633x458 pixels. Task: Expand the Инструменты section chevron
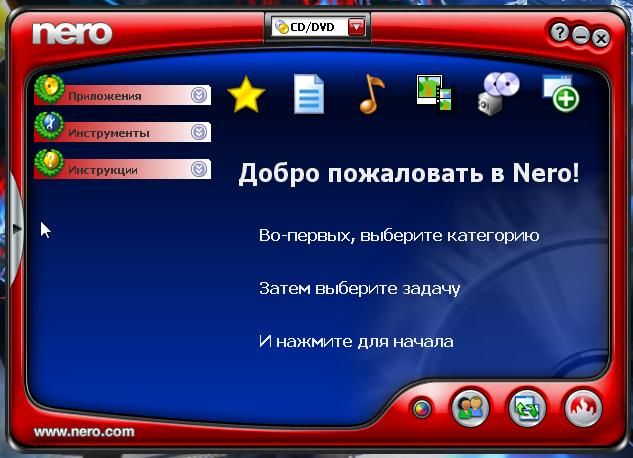coord(199,132)
